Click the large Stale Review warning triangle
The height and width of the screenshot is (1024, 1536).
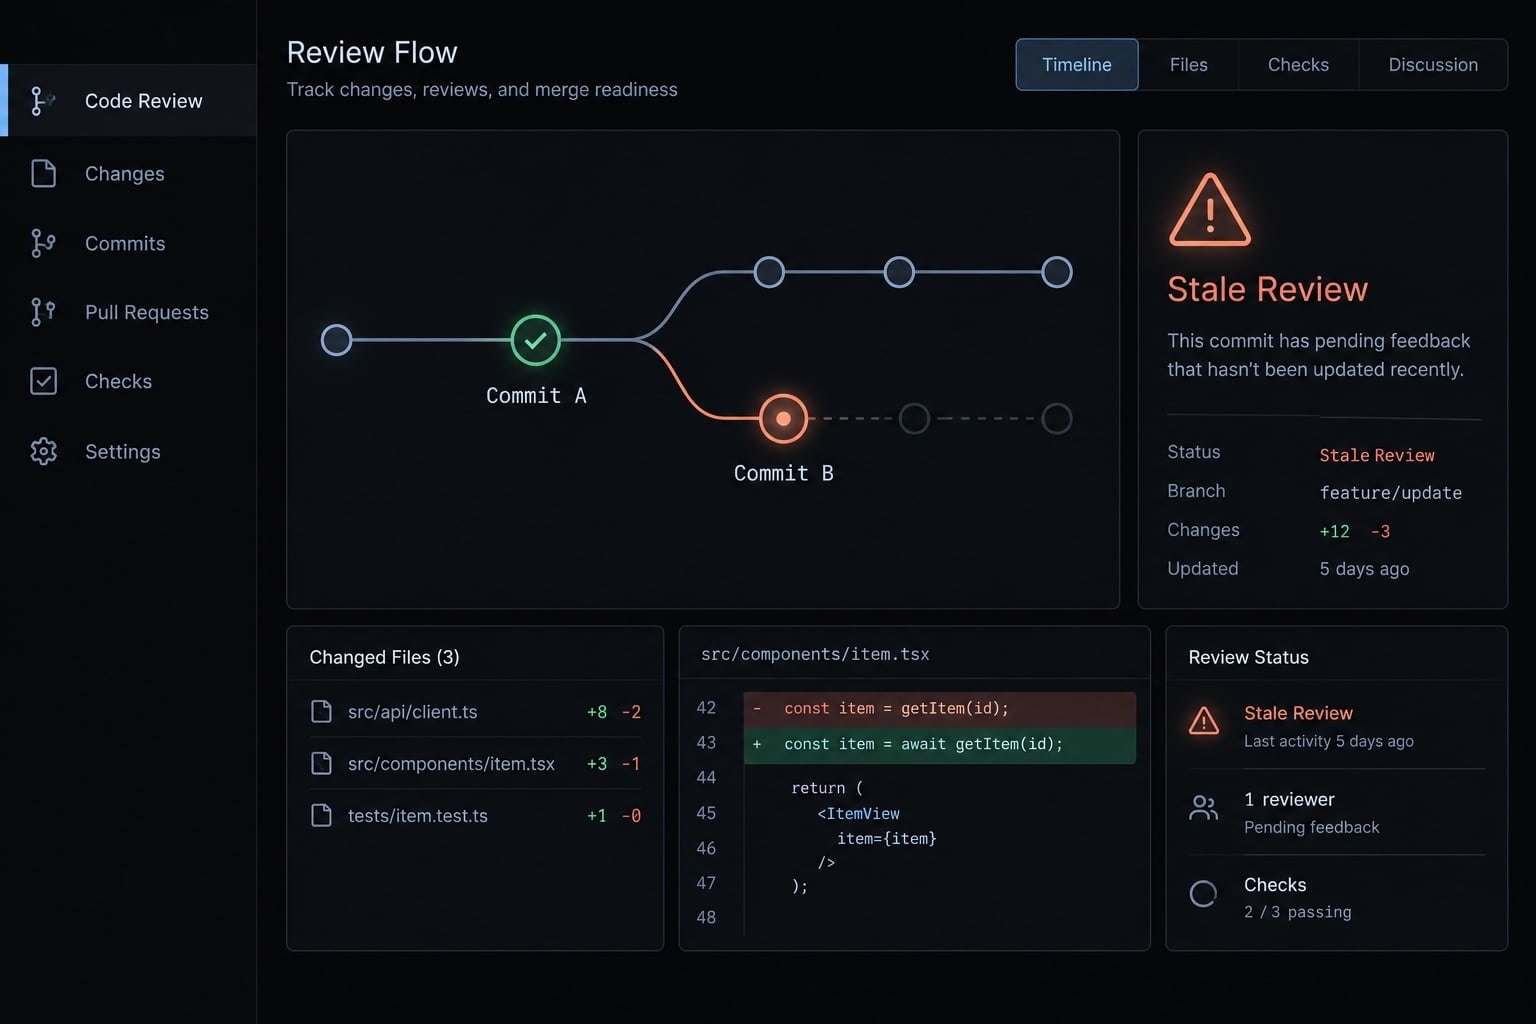[x=1210, y=210]
